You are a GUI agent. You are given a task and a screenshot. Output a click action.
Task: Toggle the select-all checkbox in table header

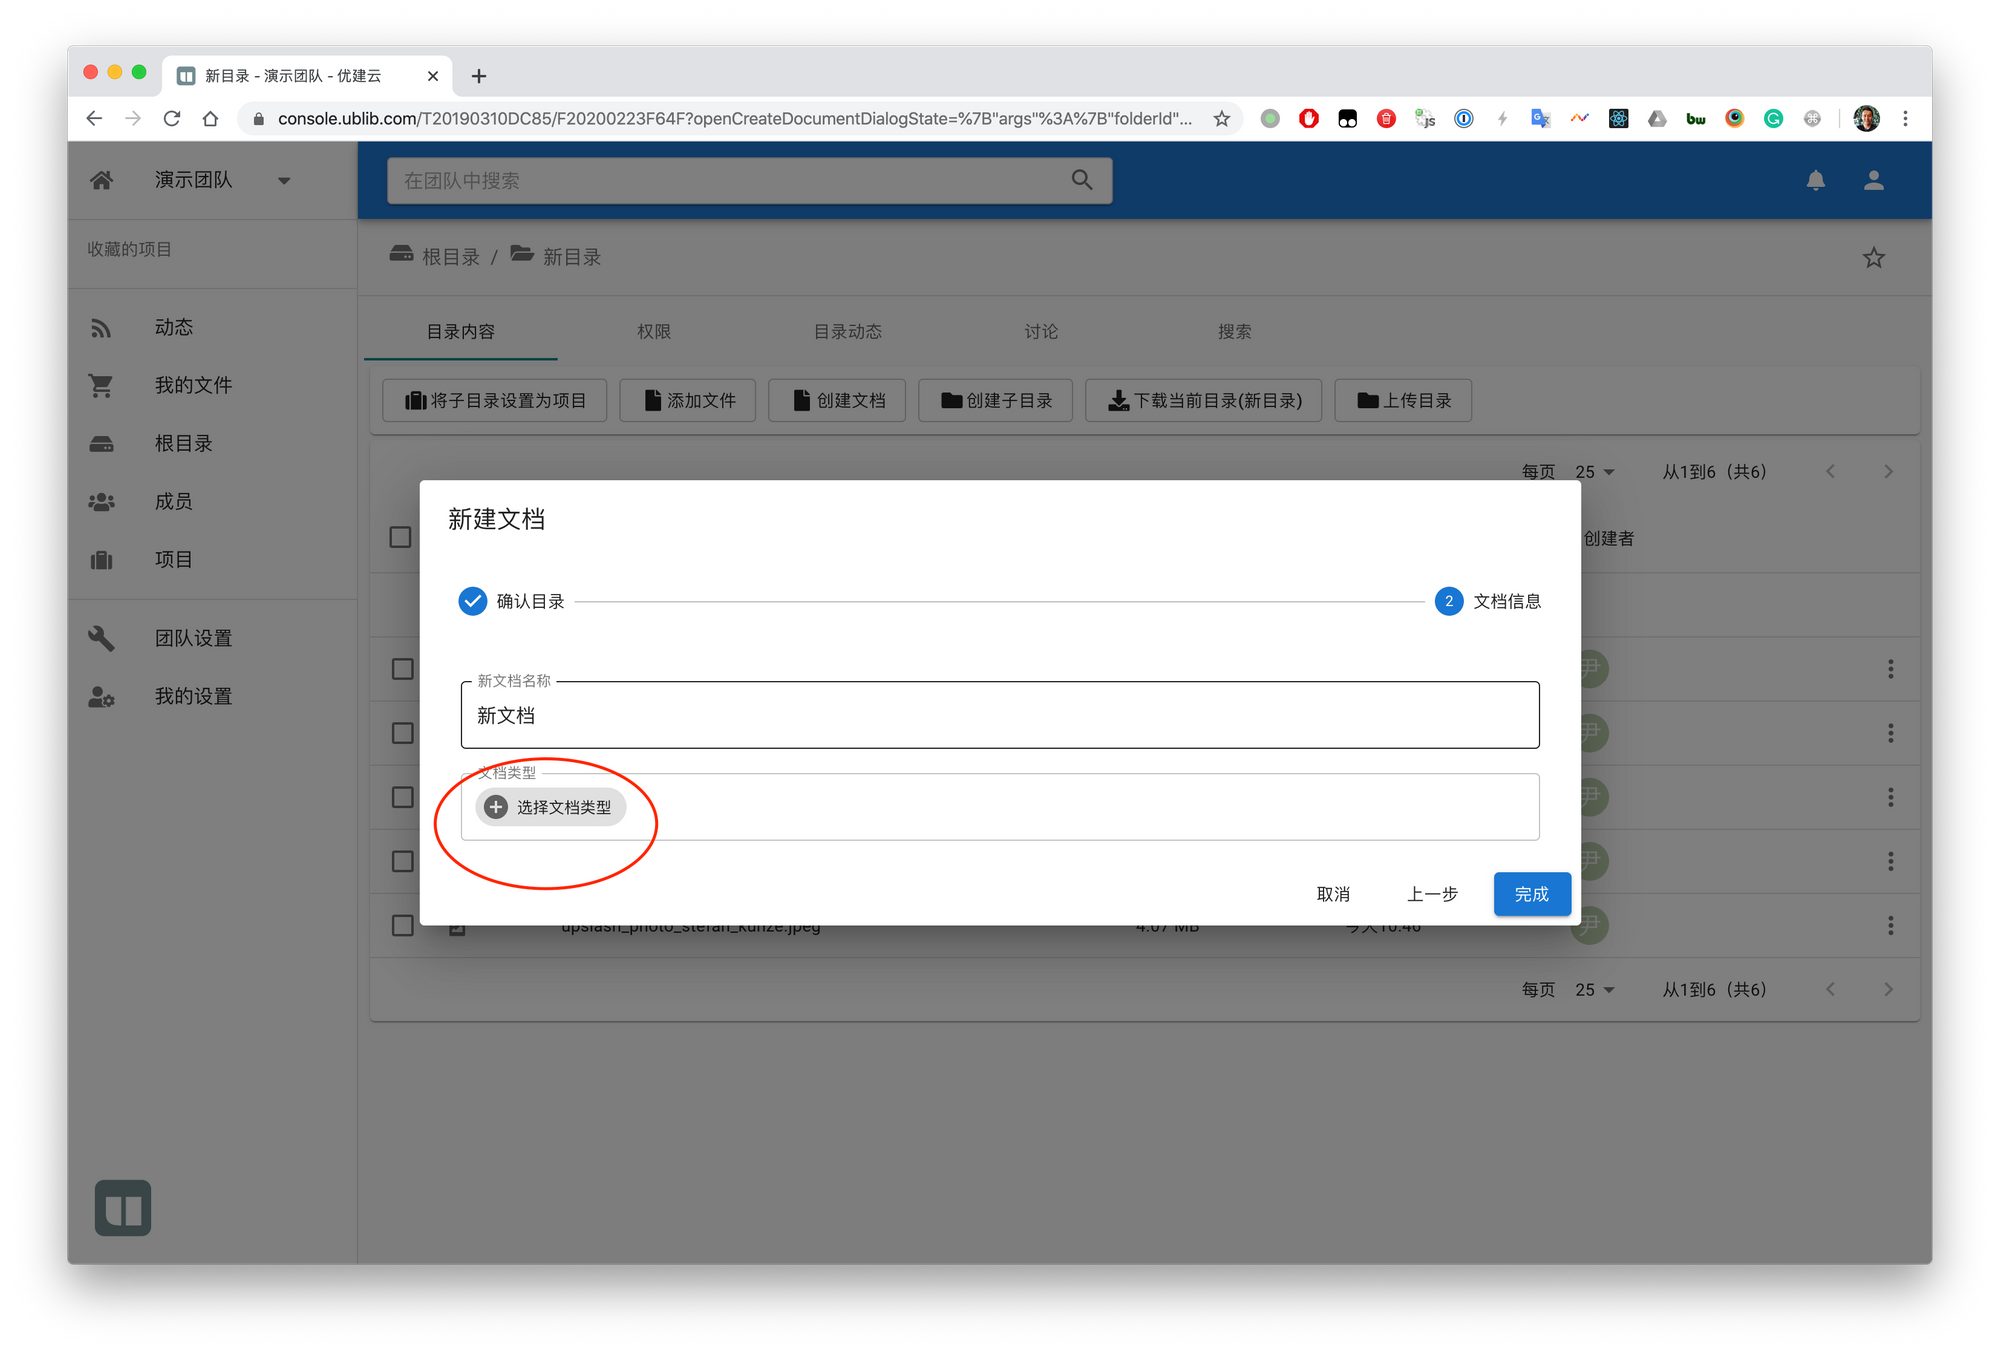pos(400,538)
